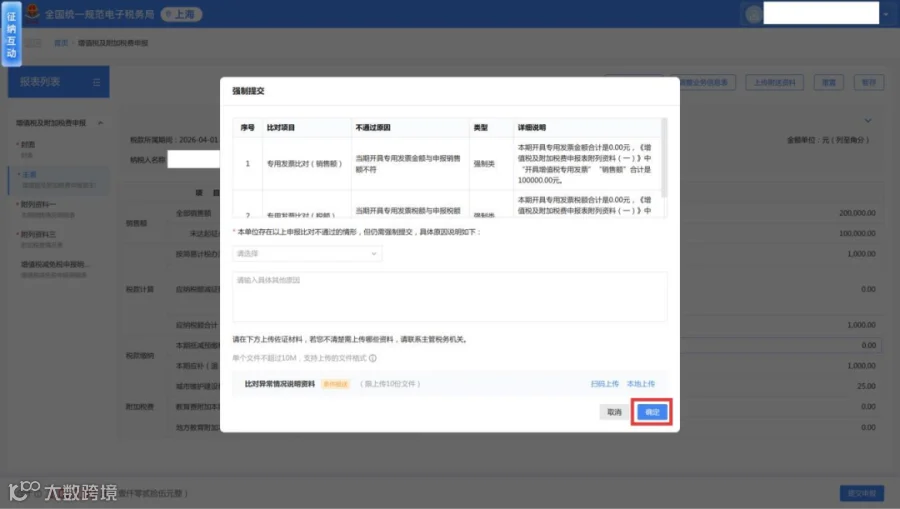Click the 报表列表 collapse icon
Image resolution: width=900 pixels, height=509 pixels.
tap(96, 83)
